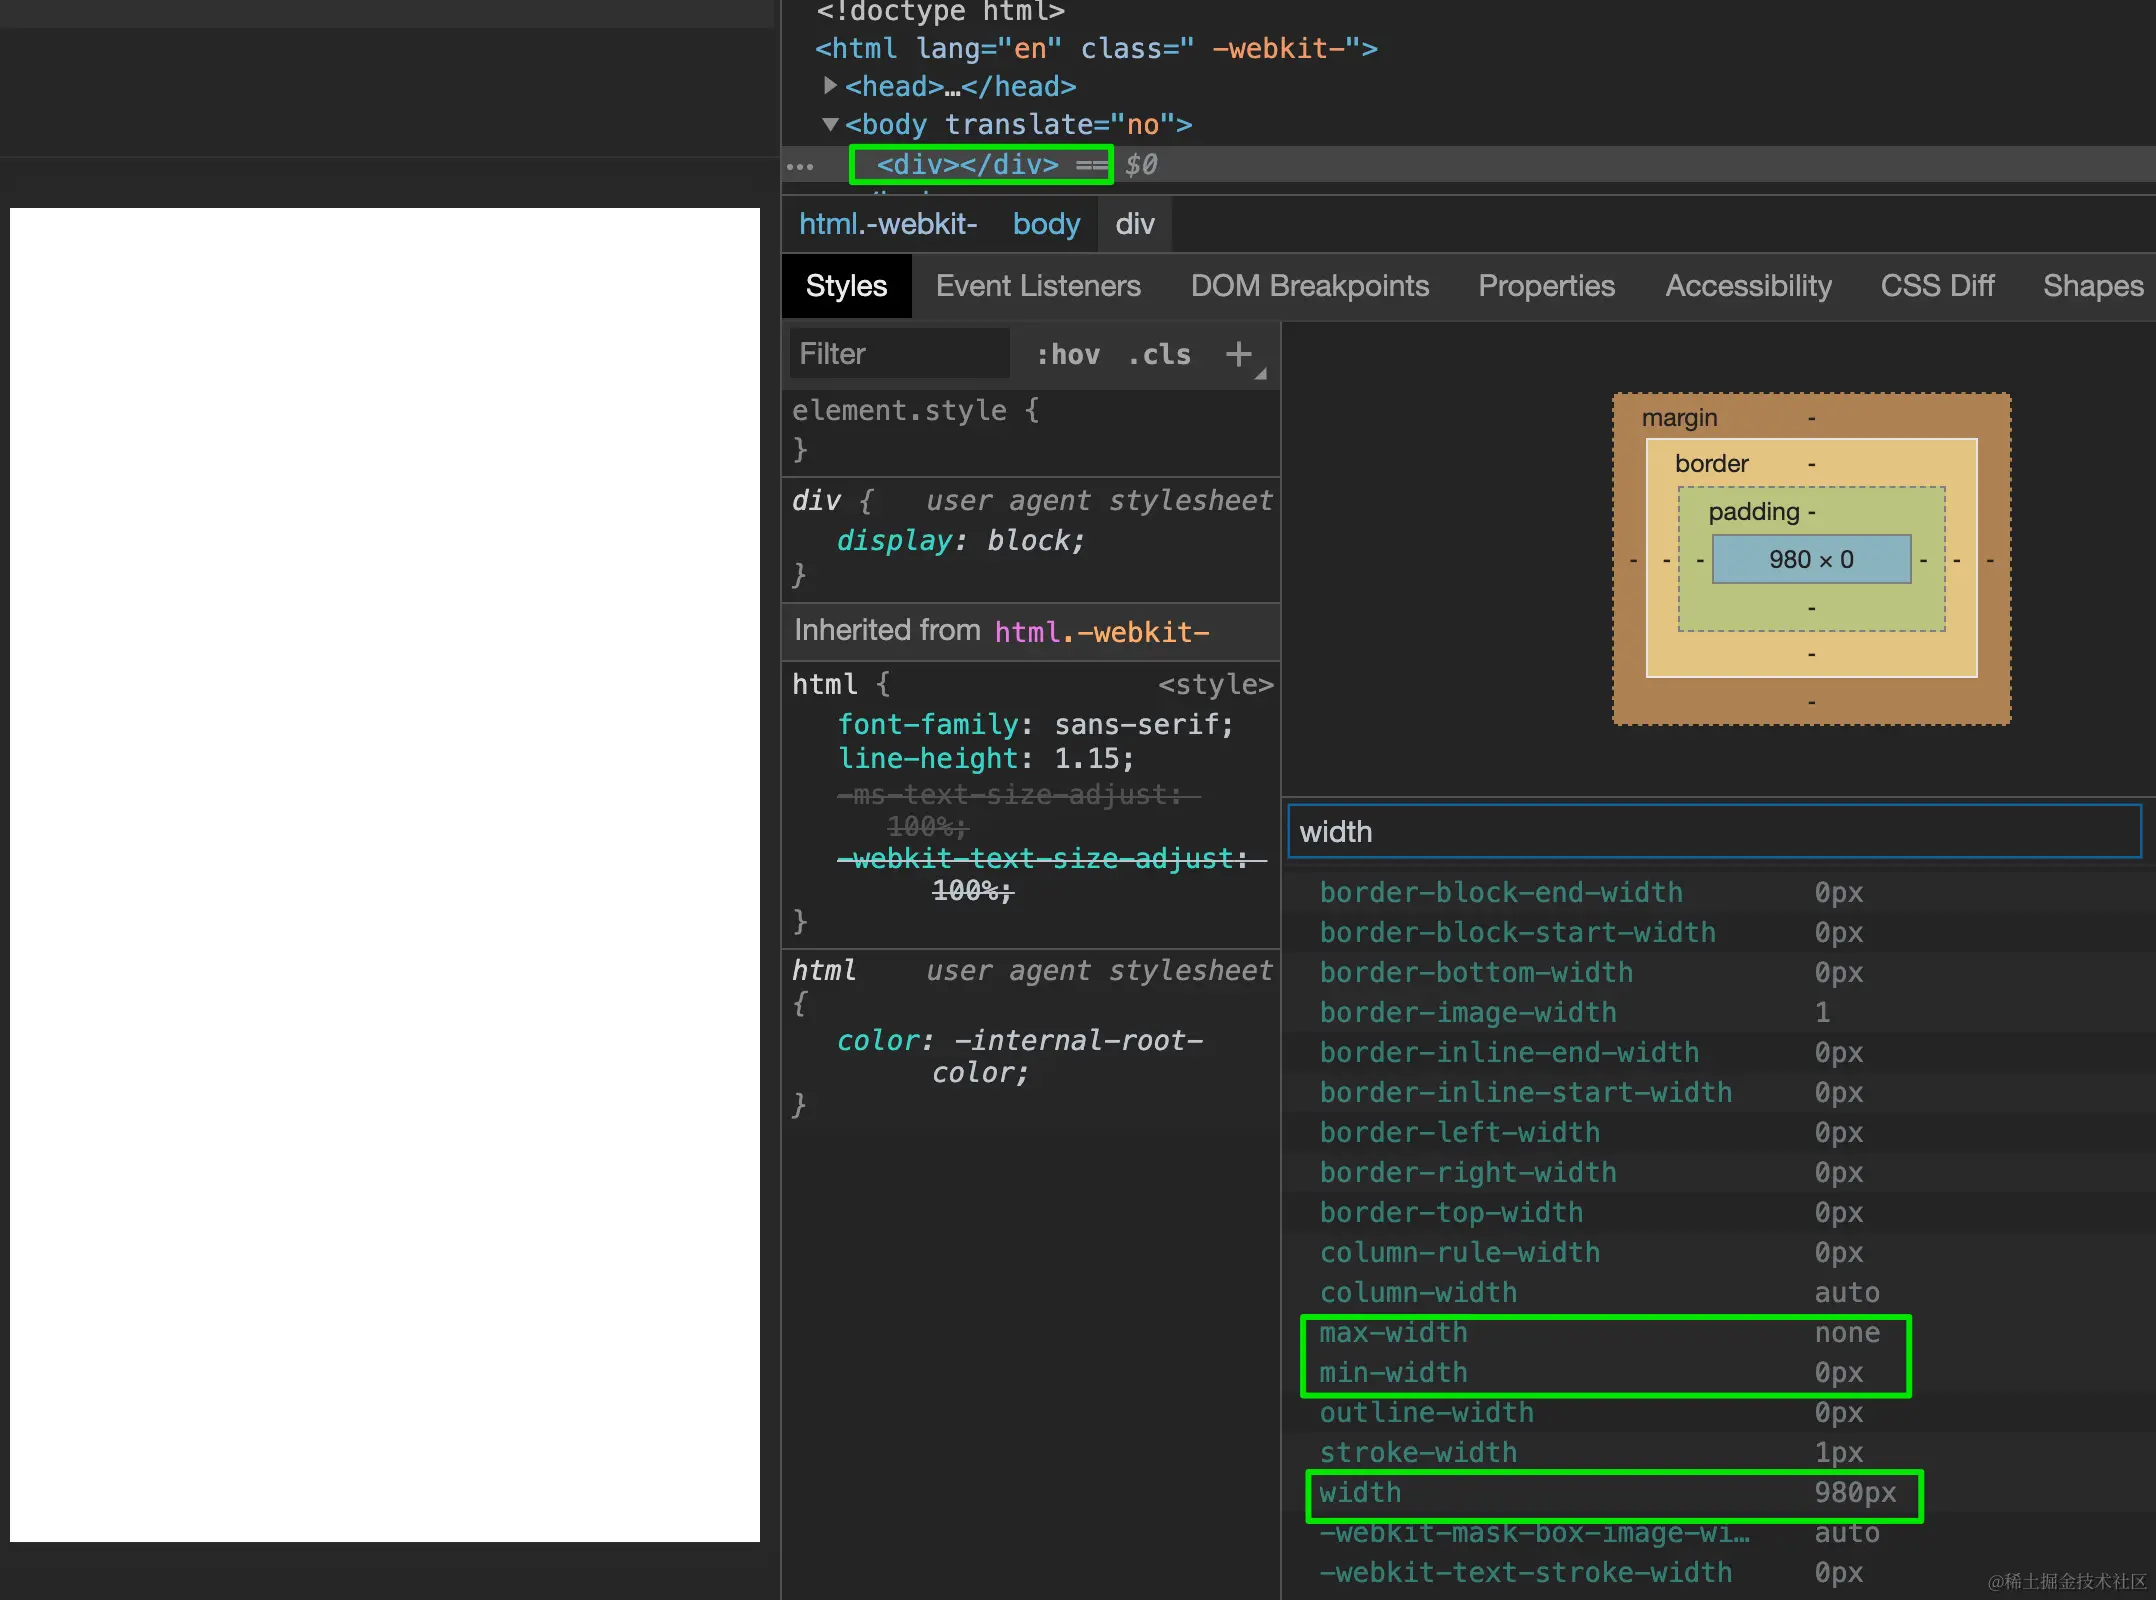Click the element.style rule block
This screenshot has width=2156, height=1600.
pyautogui.click(x=1030, y=430)
